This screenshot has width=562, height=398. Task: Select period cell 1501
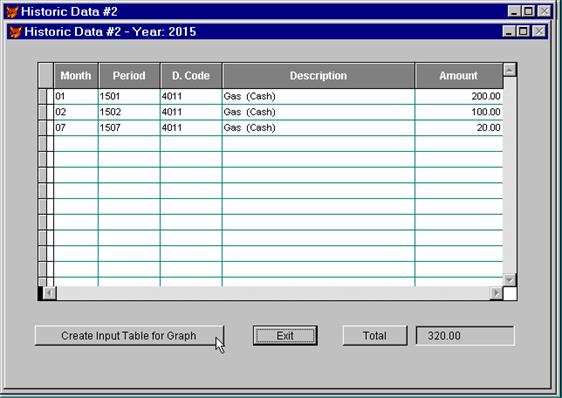click(x=129, y=96)
